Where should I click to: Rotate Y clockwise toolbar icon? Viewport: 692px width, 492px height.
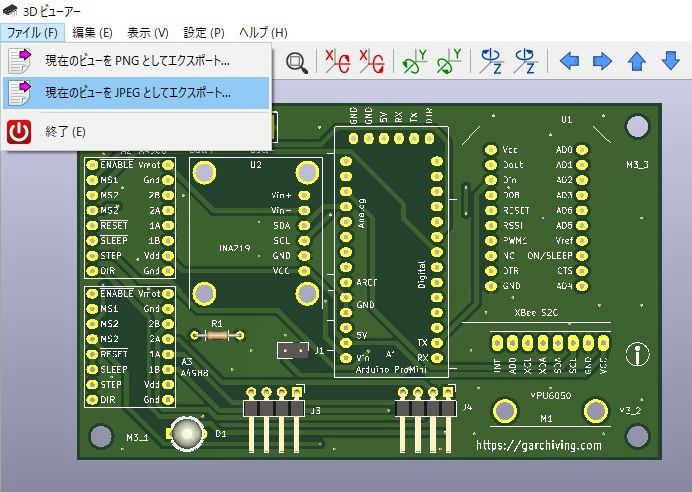pyautogui.click(x=415, y=61)
